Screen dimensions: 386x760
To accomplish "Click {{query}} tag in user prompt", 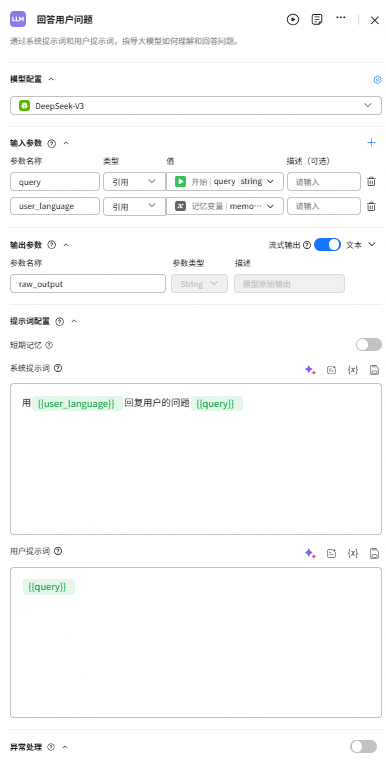I will (x=49, y=587).
